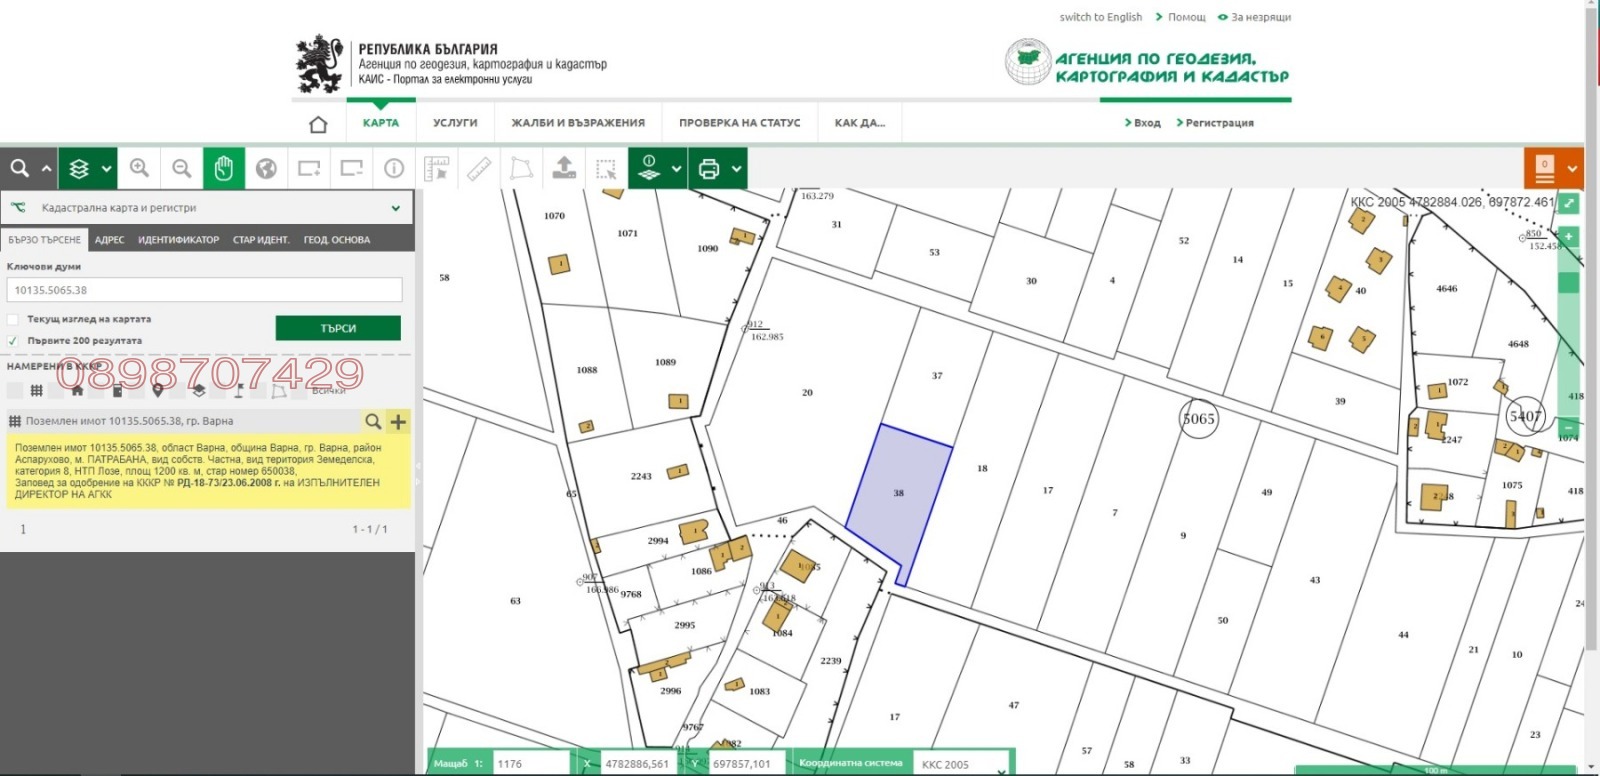Click the upload file icon

tap(564, 168)
